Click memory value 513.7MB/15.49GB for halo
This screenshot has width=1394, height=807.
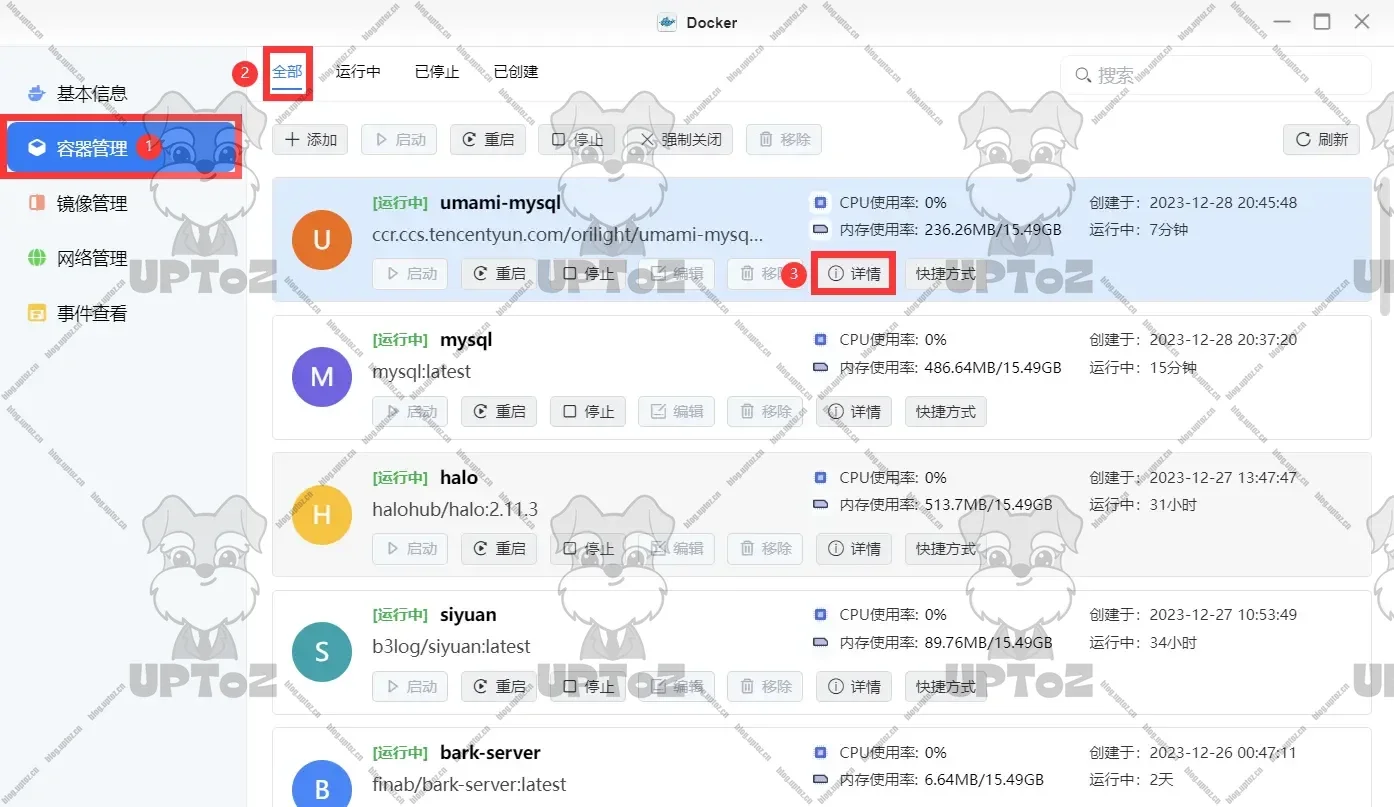(988, 505)
